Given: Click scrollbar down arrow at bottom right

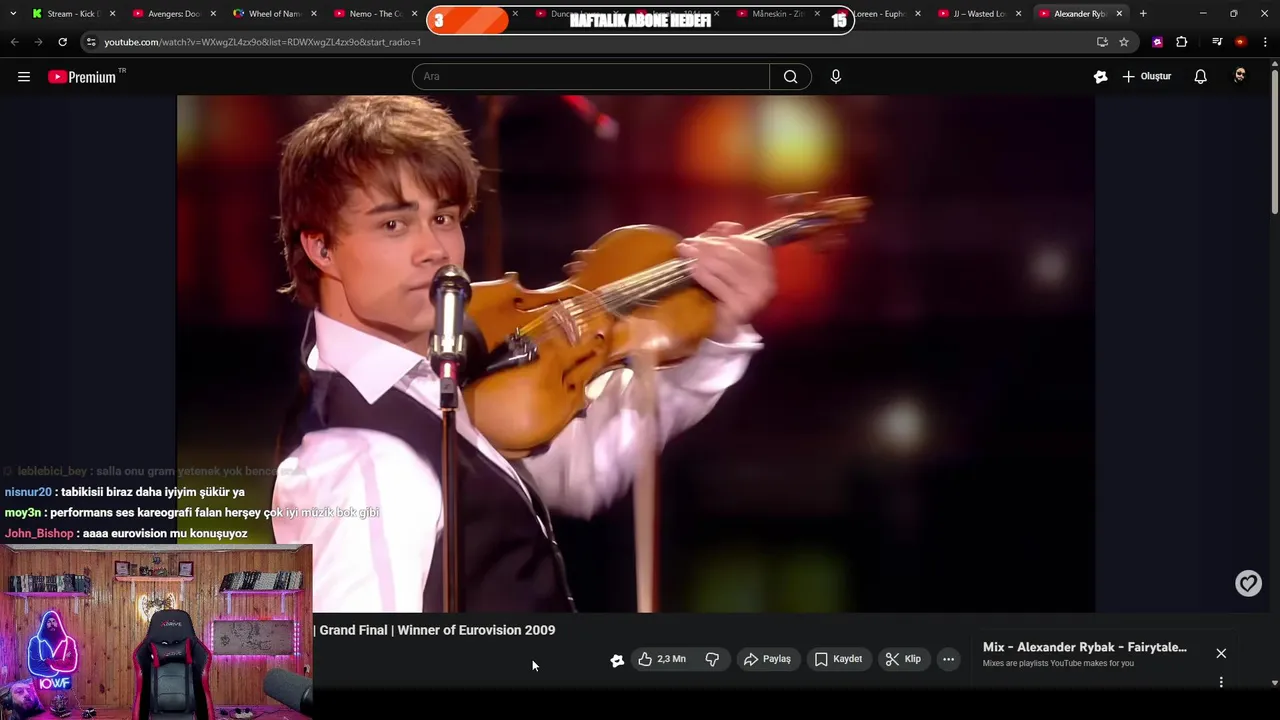Looking at the screenshot, I should [1274, 683].
